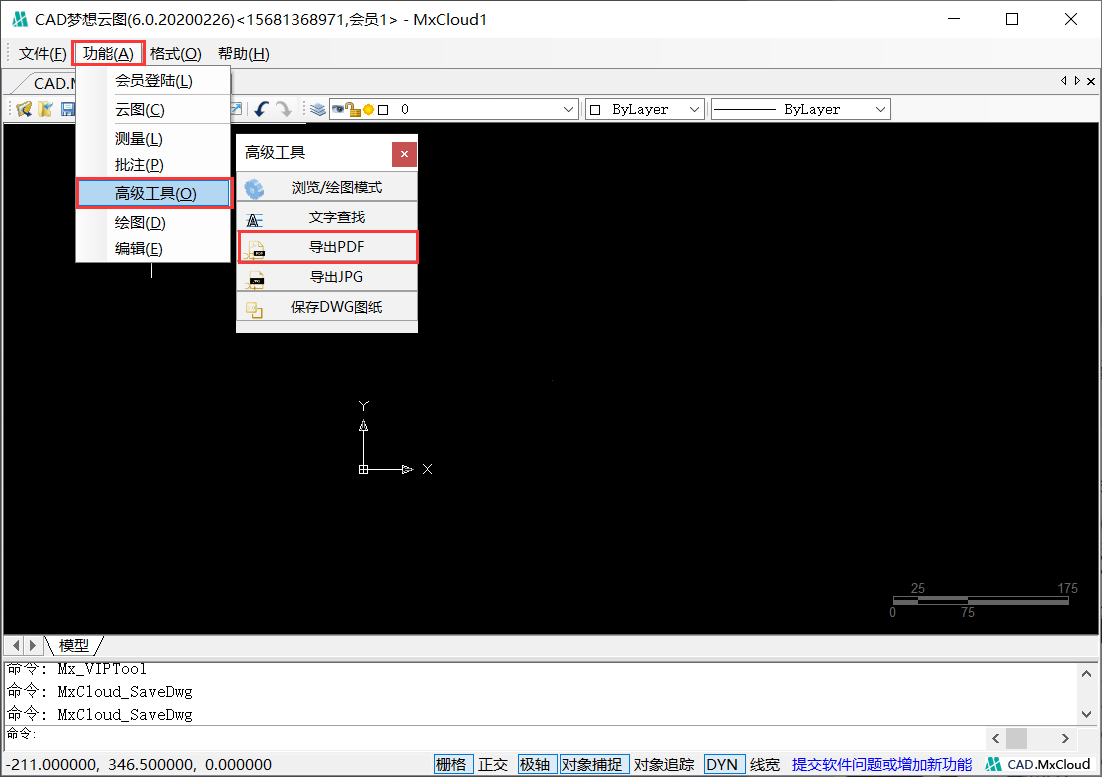This screenshot has width=1102, height=777.
Task: Click the JPG file icon in 高级工具
Action: coord(256,280)
